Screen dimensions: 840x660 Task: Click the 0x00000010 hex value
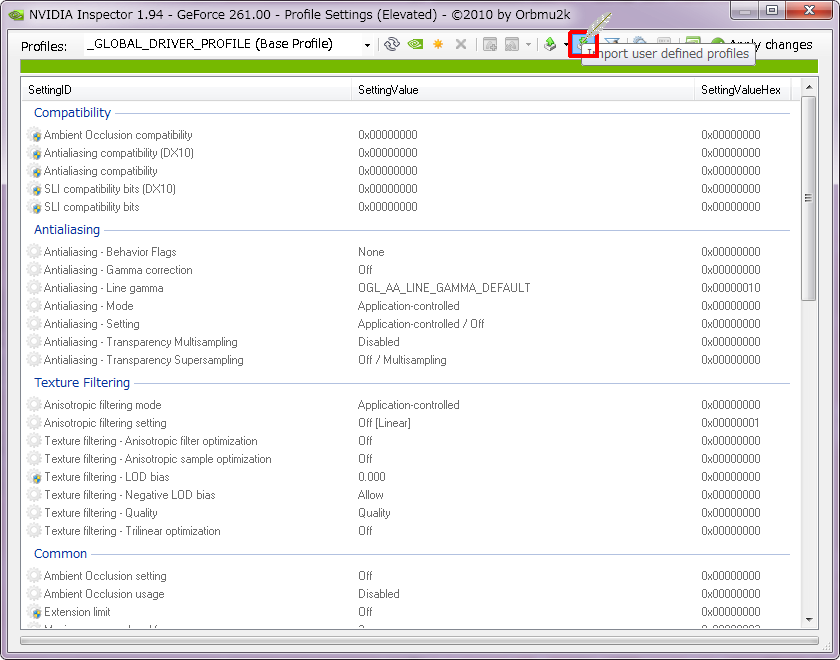731,288
